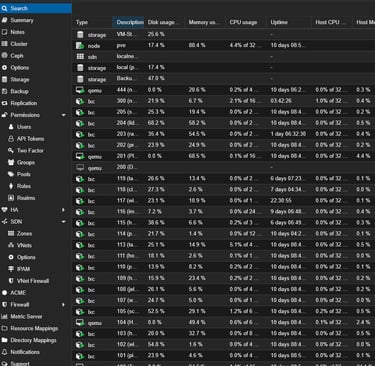Select the 1 day 06:32:30 uptime cell
375x366 pixels.
click(288, 134)
